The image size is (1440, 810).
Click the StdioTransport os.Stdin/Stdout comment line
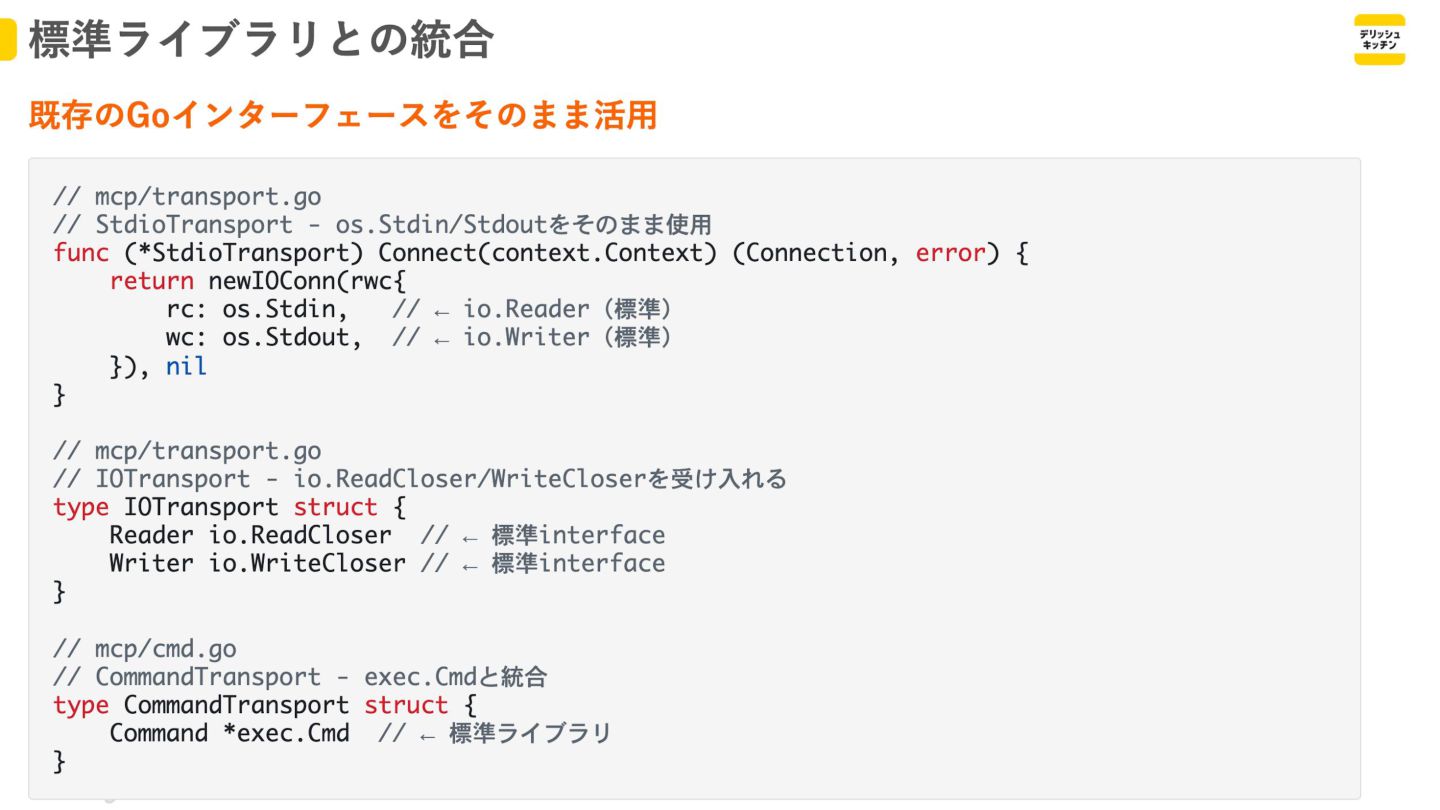[382, 224]
